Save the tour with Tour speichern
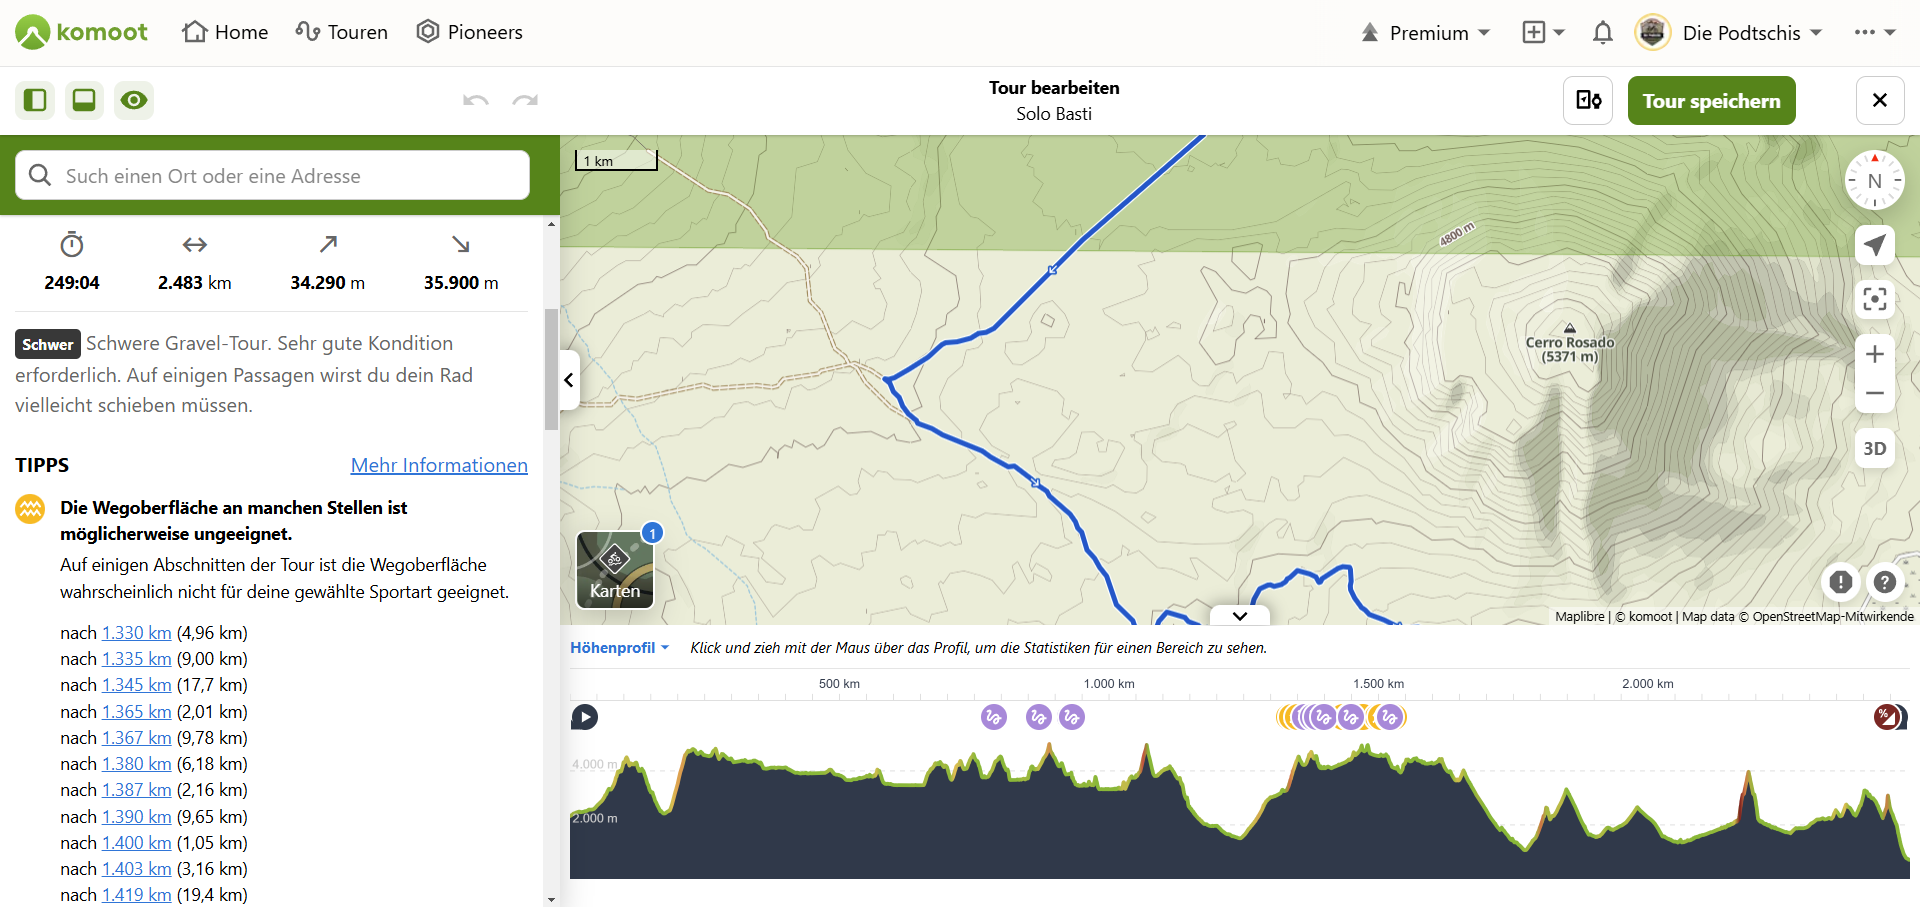Viewport: 1920px width, 907px height. coord(1711,101)
